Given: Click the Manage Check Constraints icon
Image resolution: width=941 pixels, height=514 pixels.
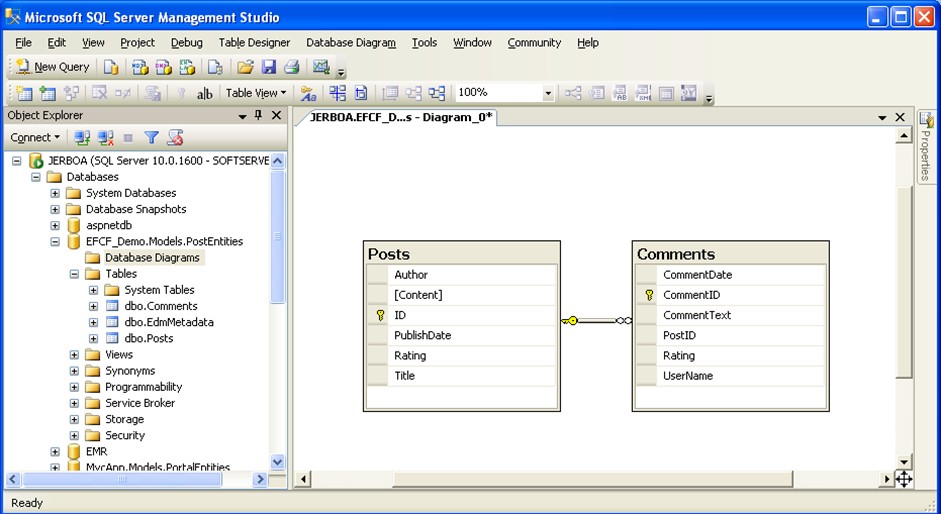Looking at the screenshot, I should pyautogui.click(x=666, y=93).
